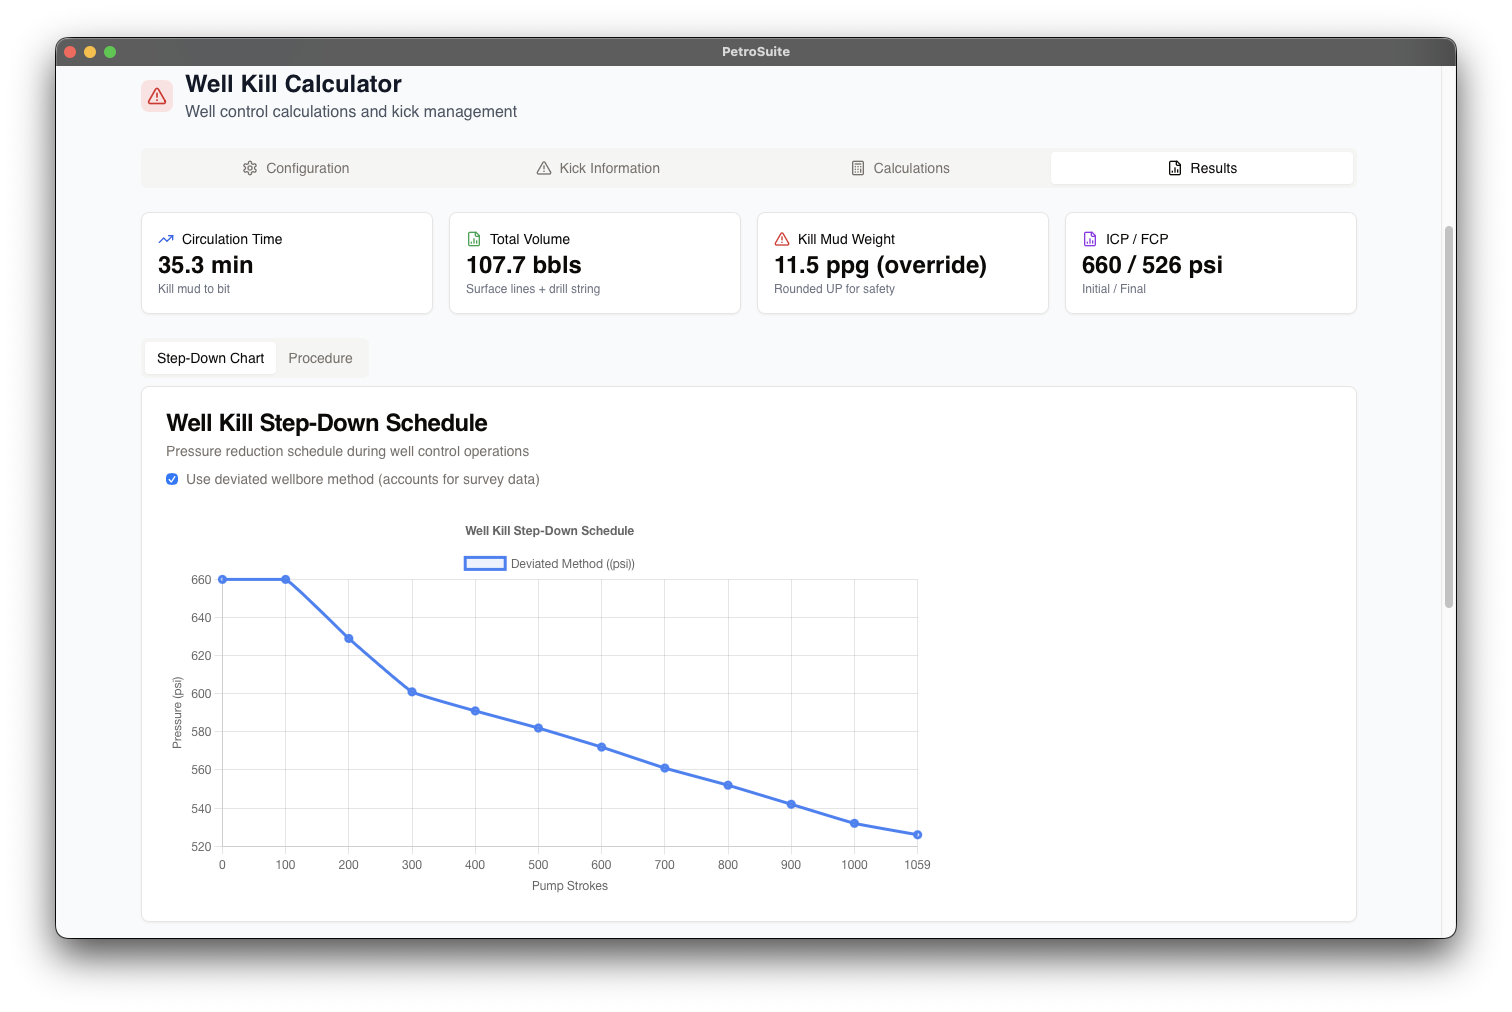Viewport: 1512px width, 1012px height.
Task: Click the red warning icon on the Kill Mud Weight card
Action: 781,238
